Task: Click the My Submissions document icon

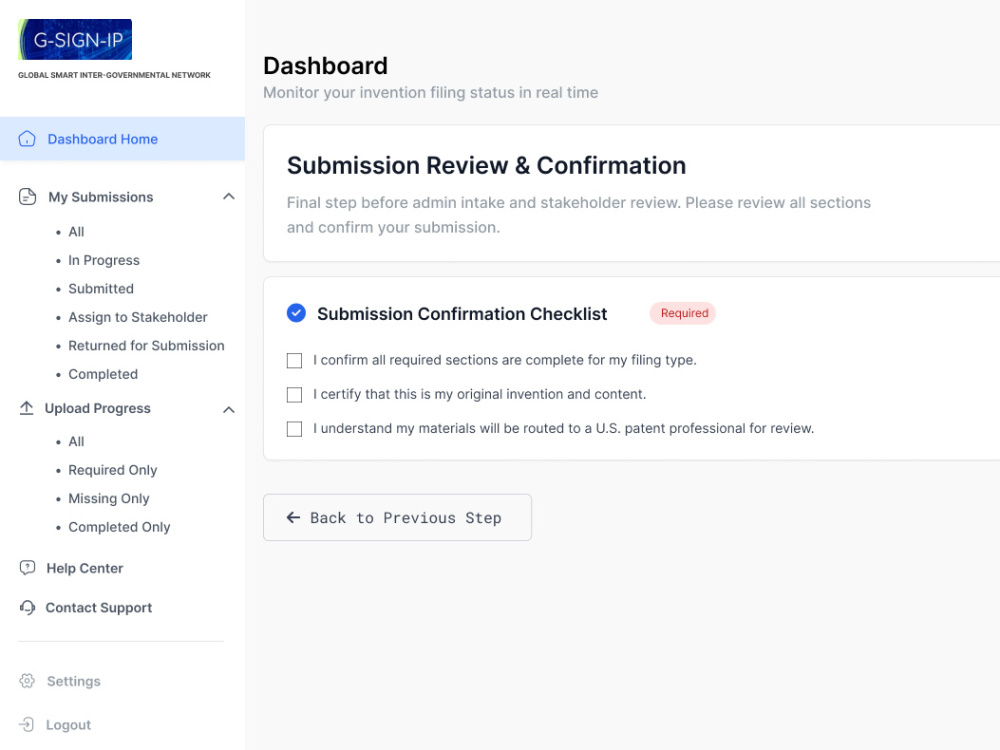Action: (27, 197)
